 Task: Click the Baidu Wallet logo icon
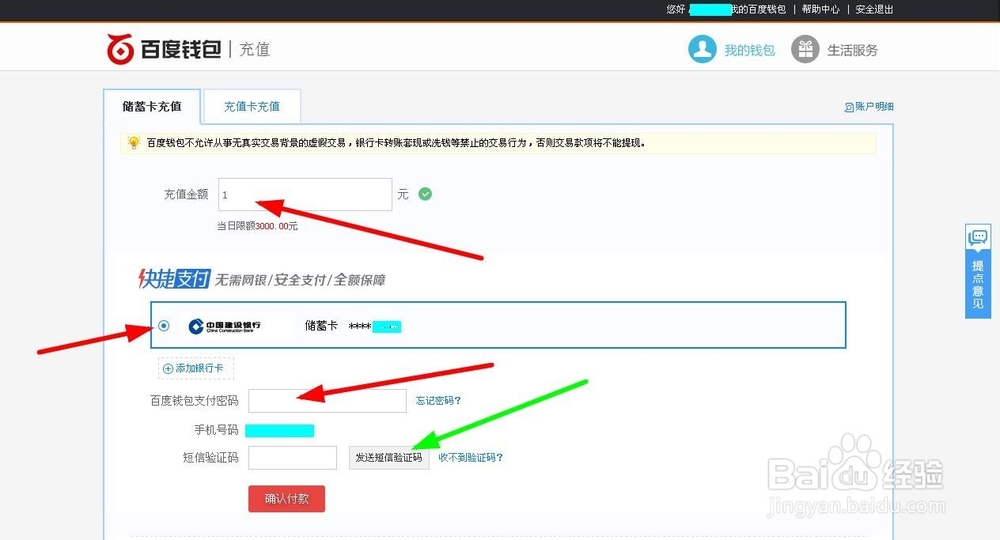coord(120,49)
